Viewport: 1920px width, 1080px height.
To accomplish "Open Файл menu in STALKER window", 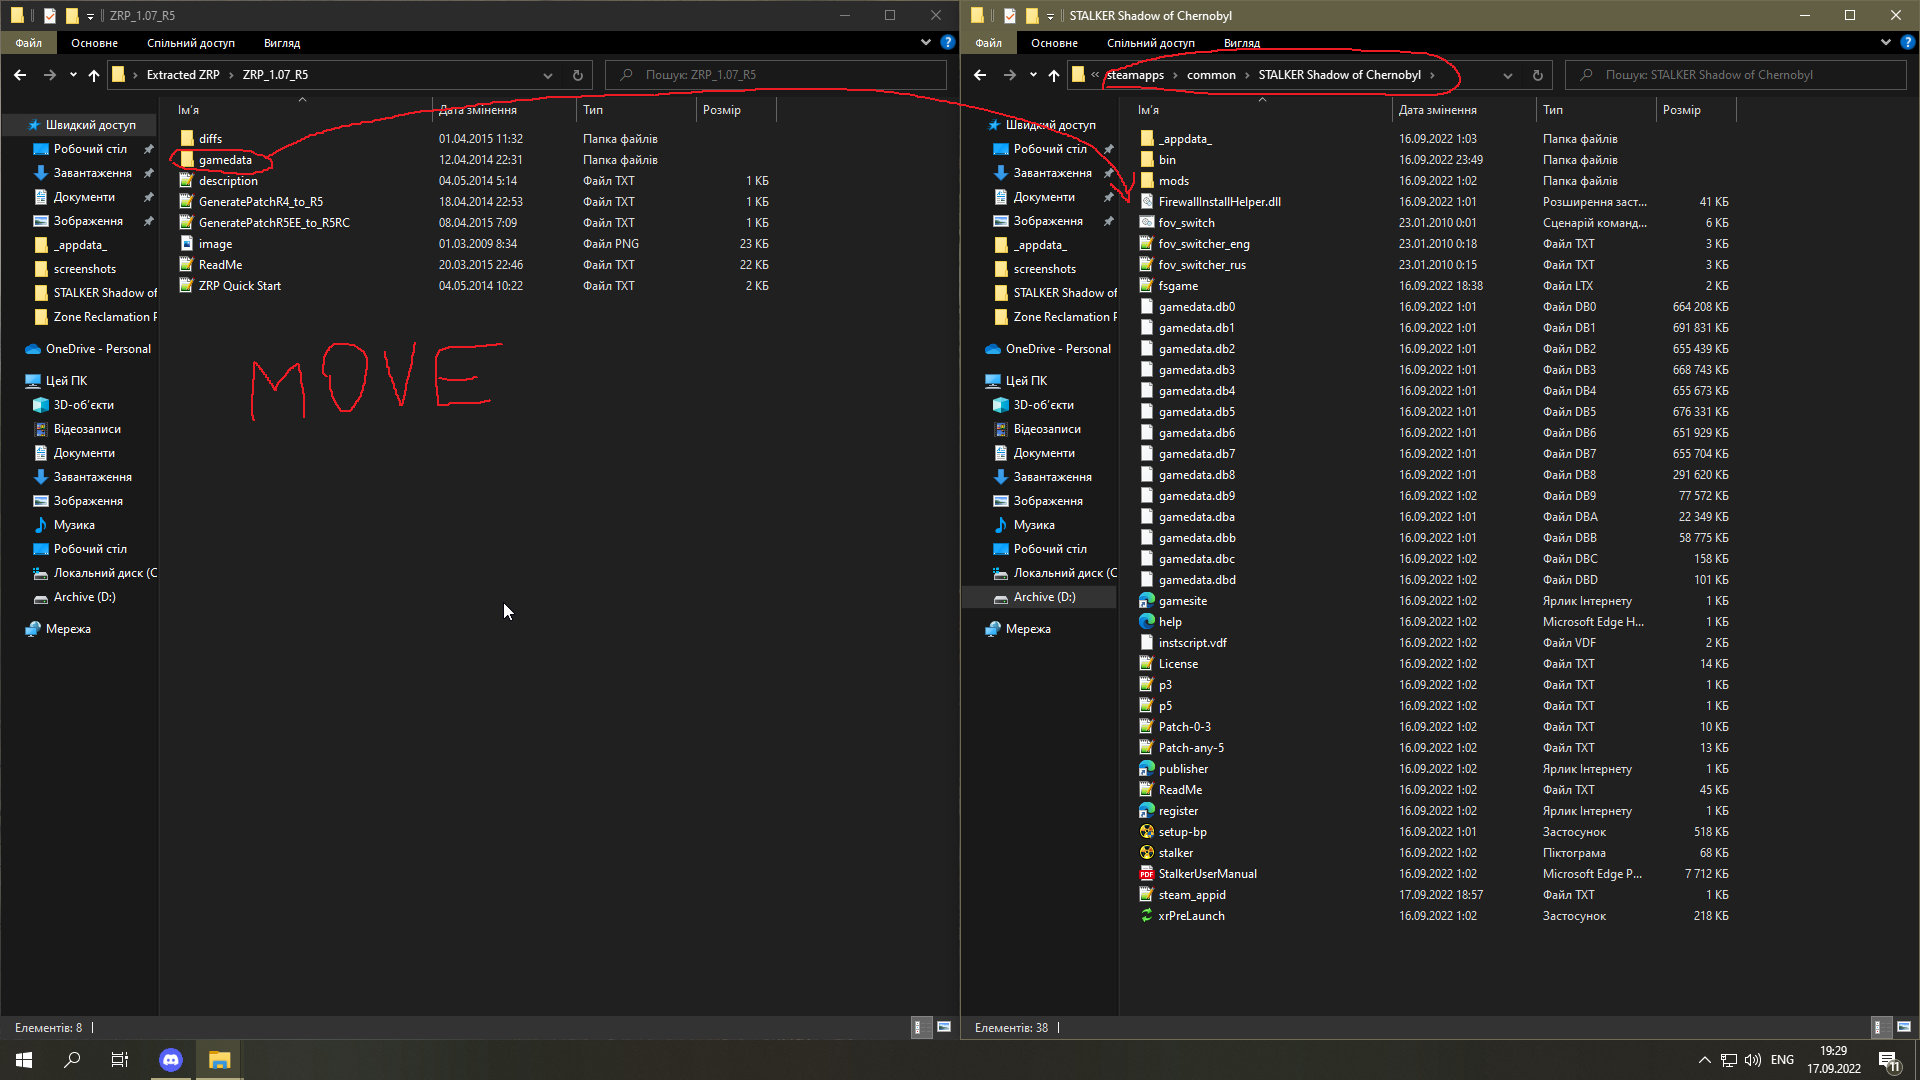I will pos(989,43).
